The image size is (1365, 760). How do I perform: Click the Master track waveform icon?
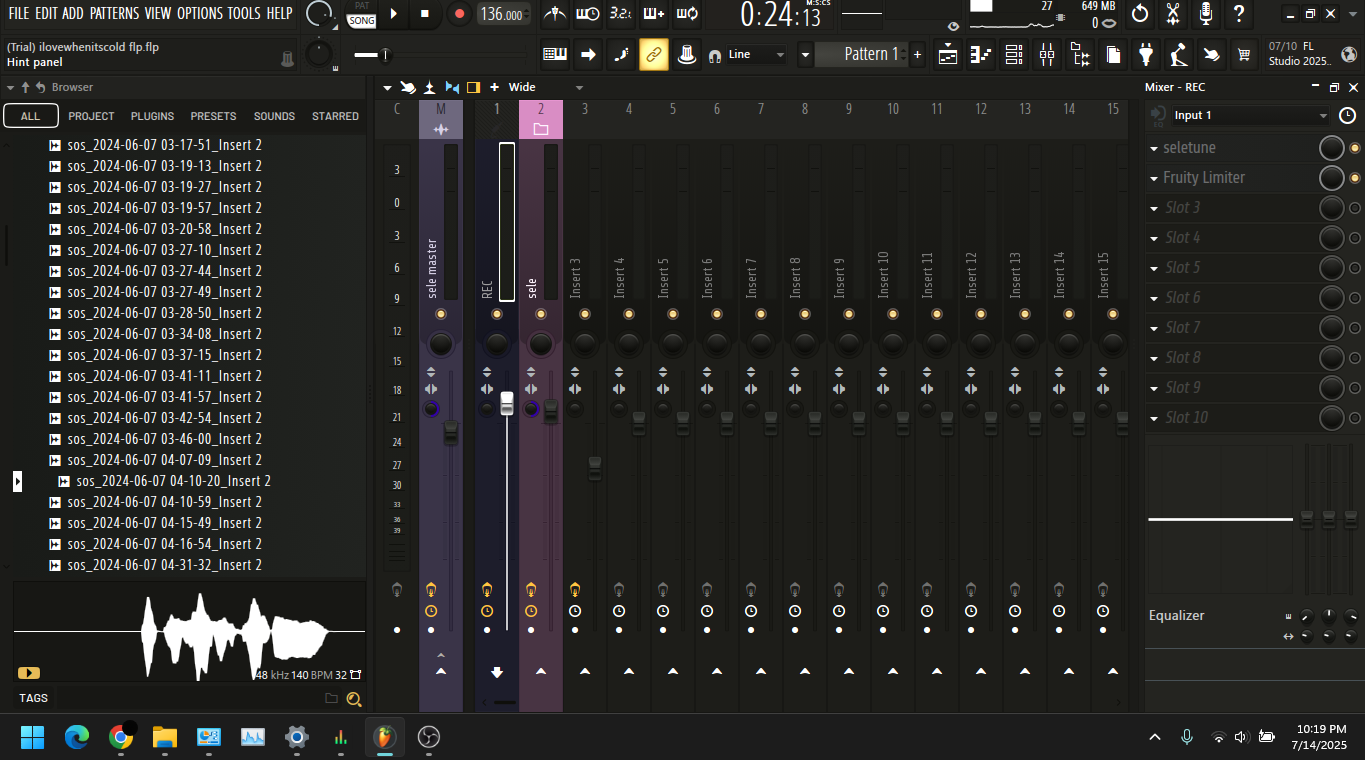(441, 130)
